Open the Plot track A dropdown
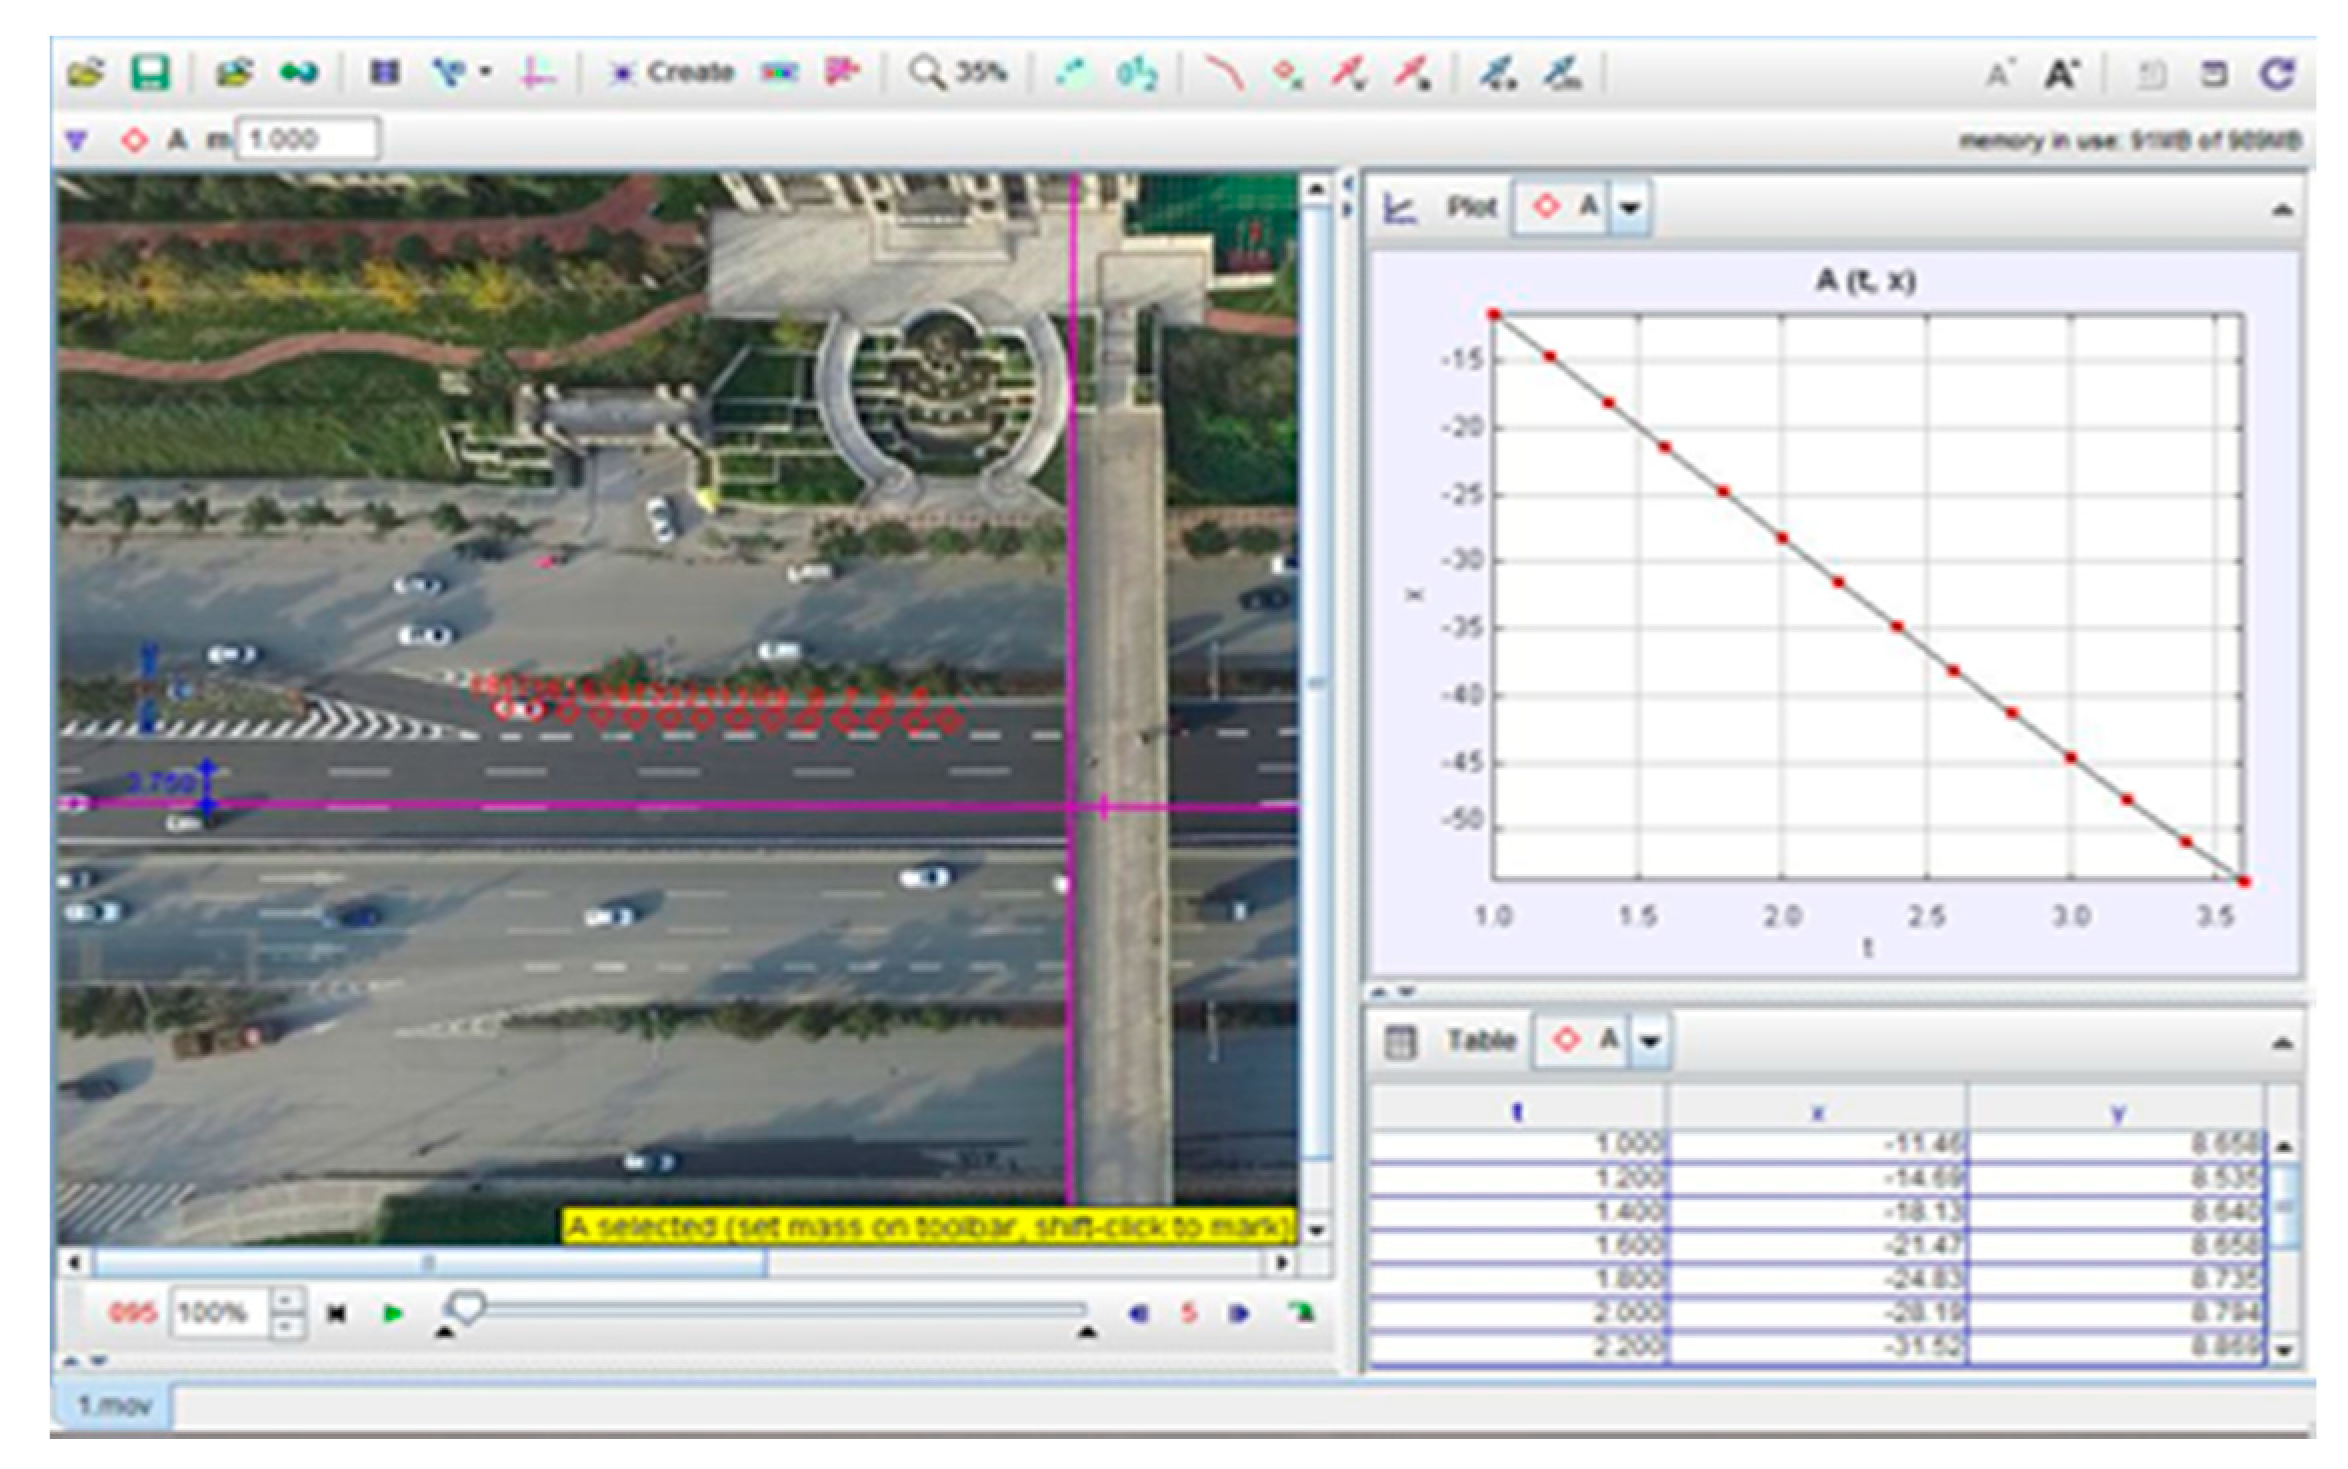 [1630, 208]
